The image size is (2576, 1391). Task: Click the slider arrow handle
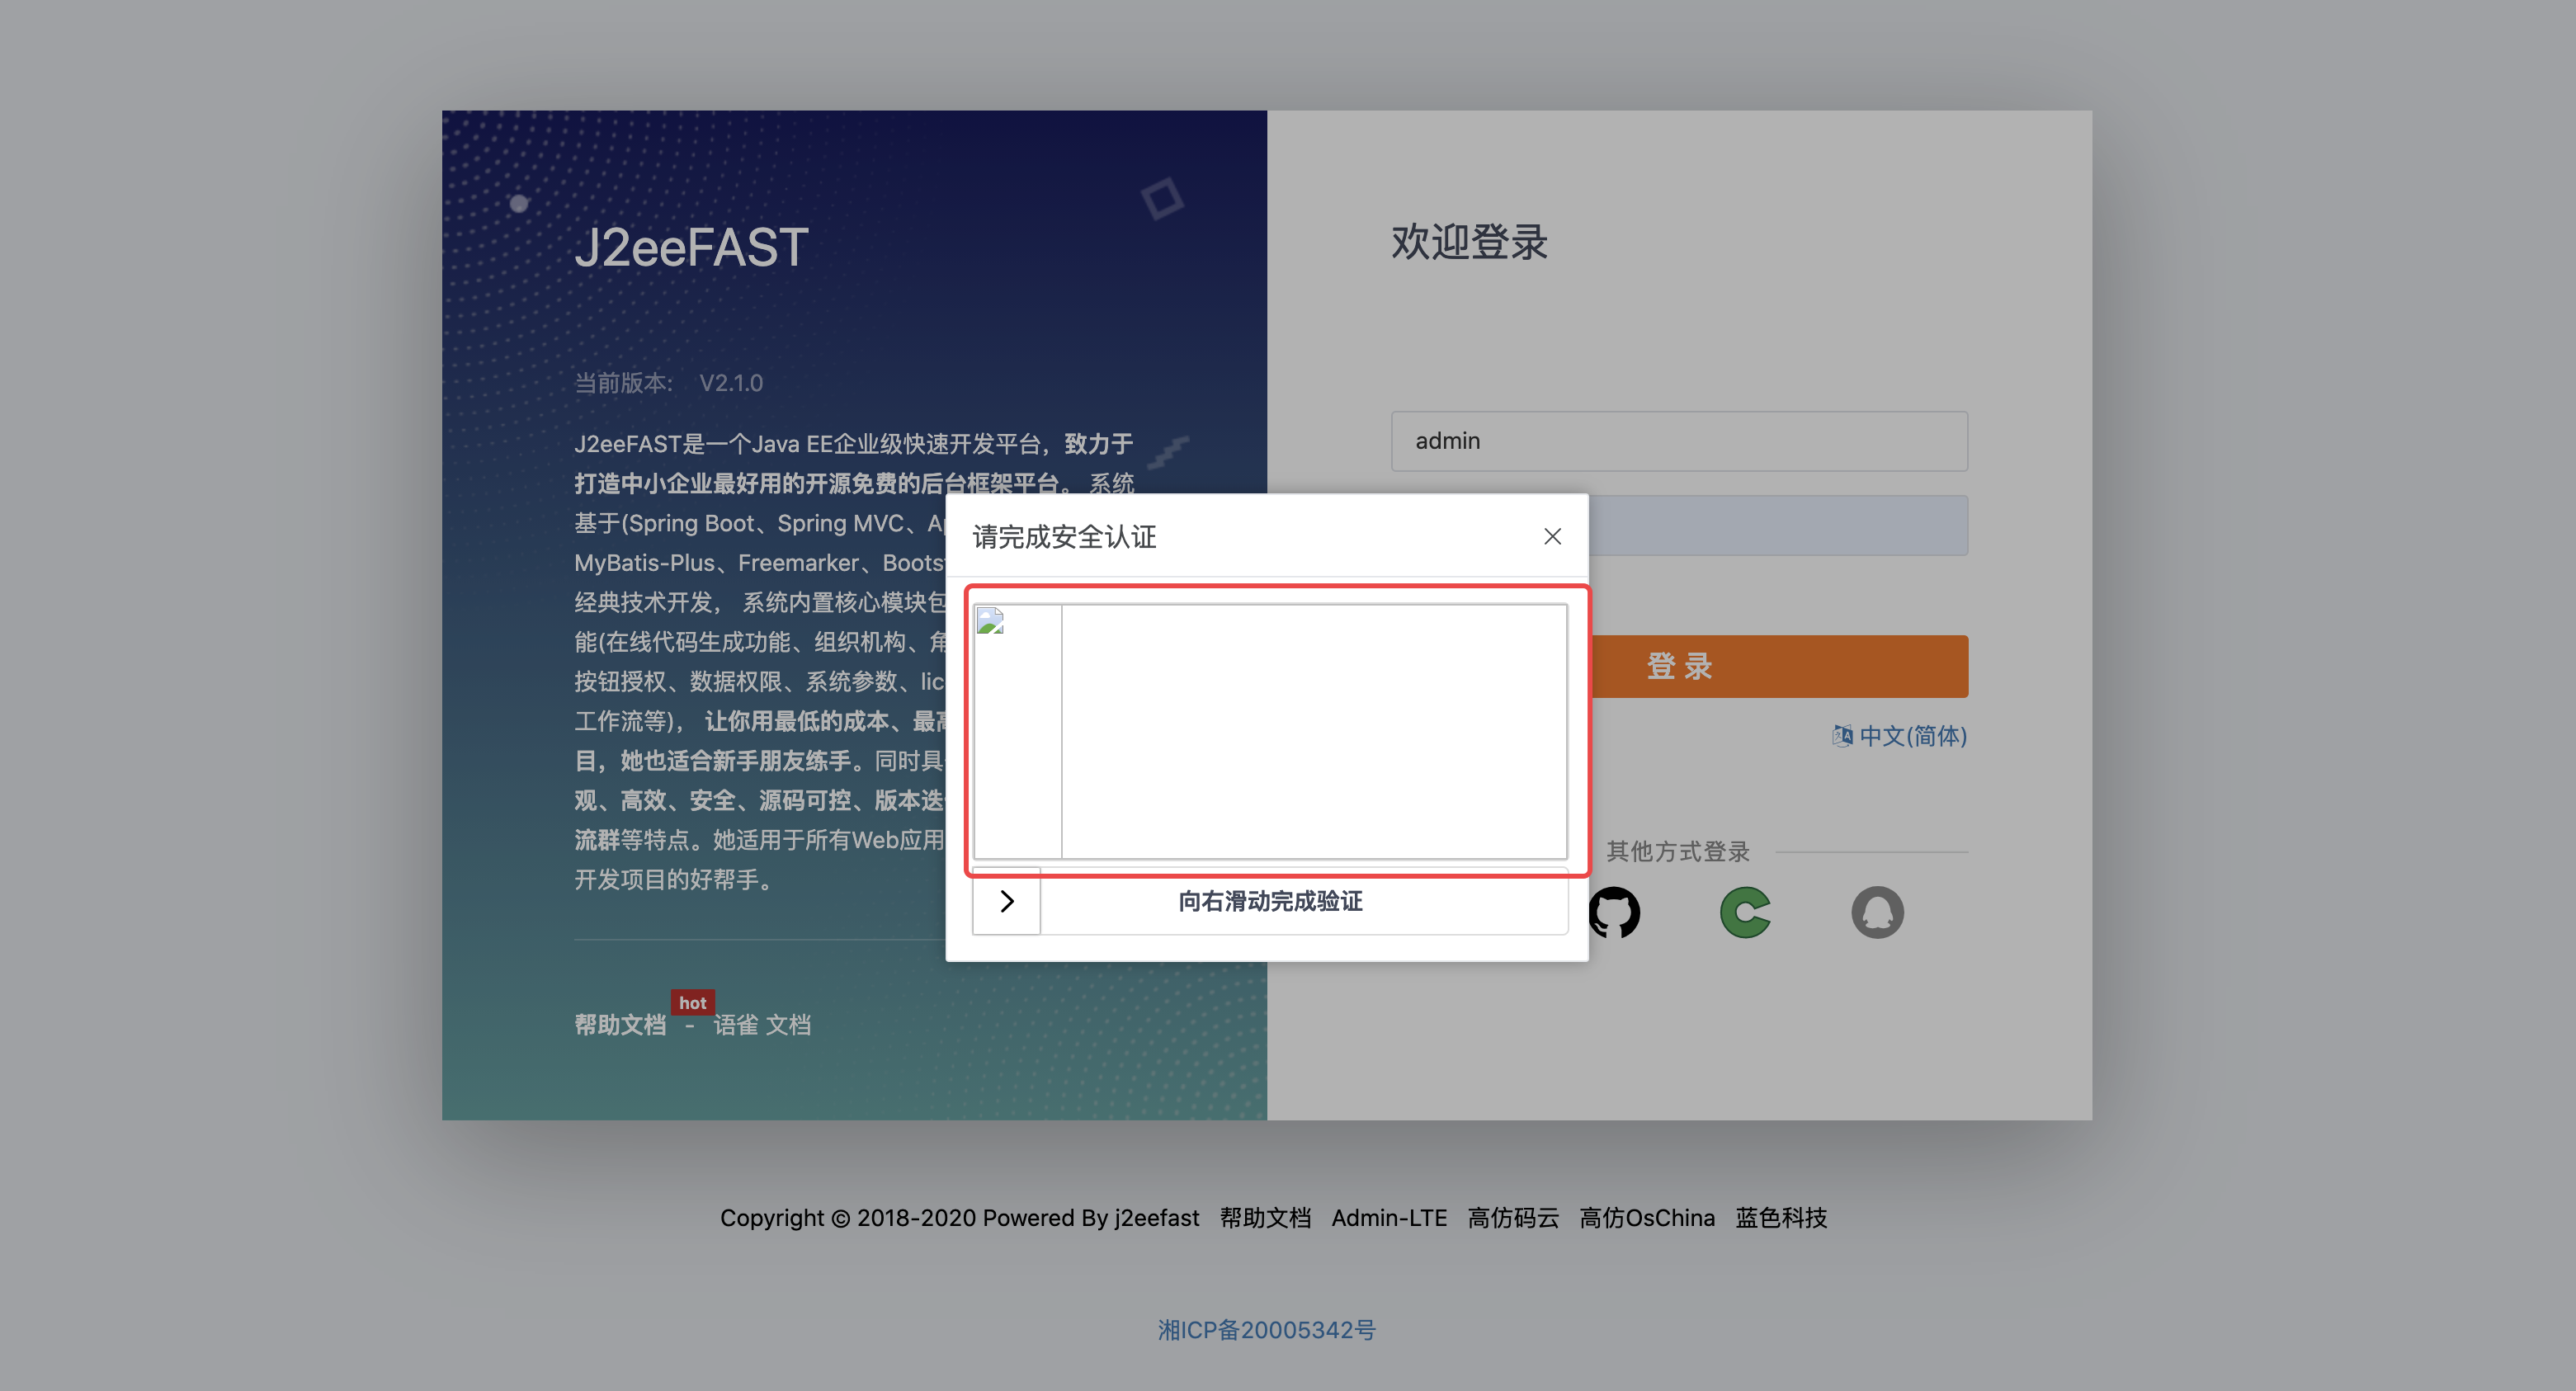click(1007, 901)
